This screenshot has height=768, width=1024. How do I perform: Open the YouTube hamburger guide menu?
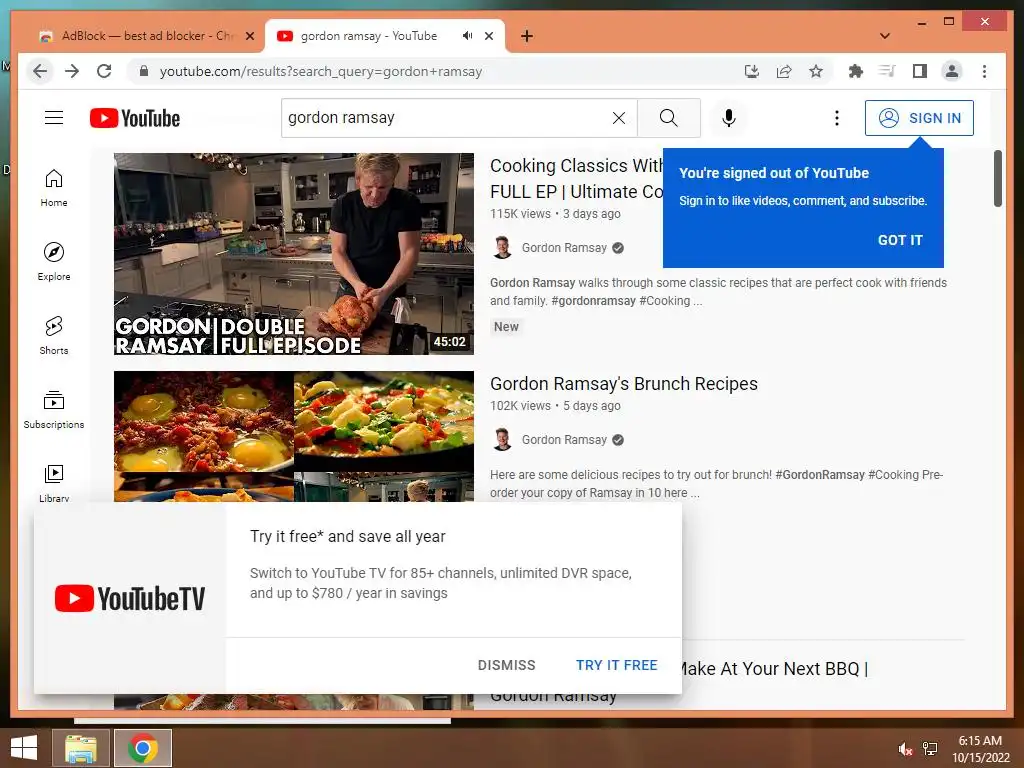click(54, 118)
